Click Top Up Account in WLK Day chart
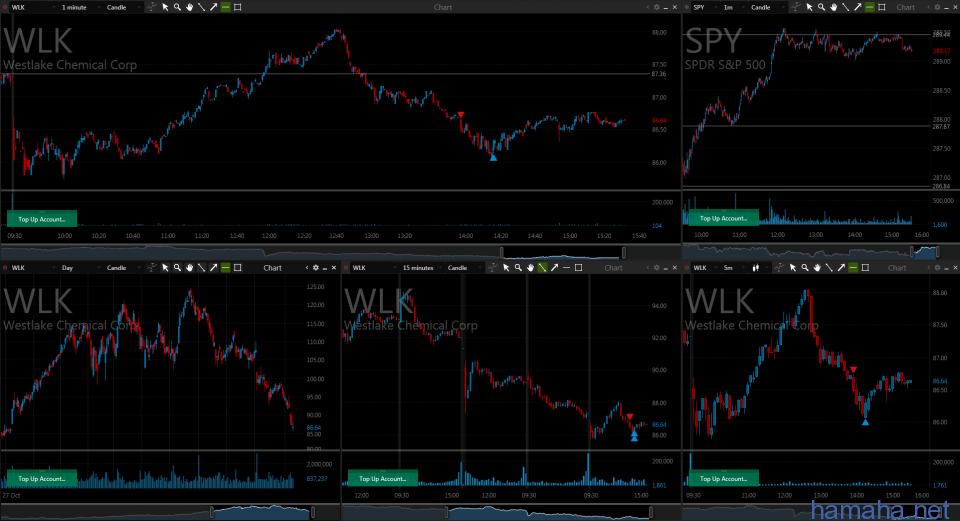This screenshot has width=960, height=521. click(42, 478)
